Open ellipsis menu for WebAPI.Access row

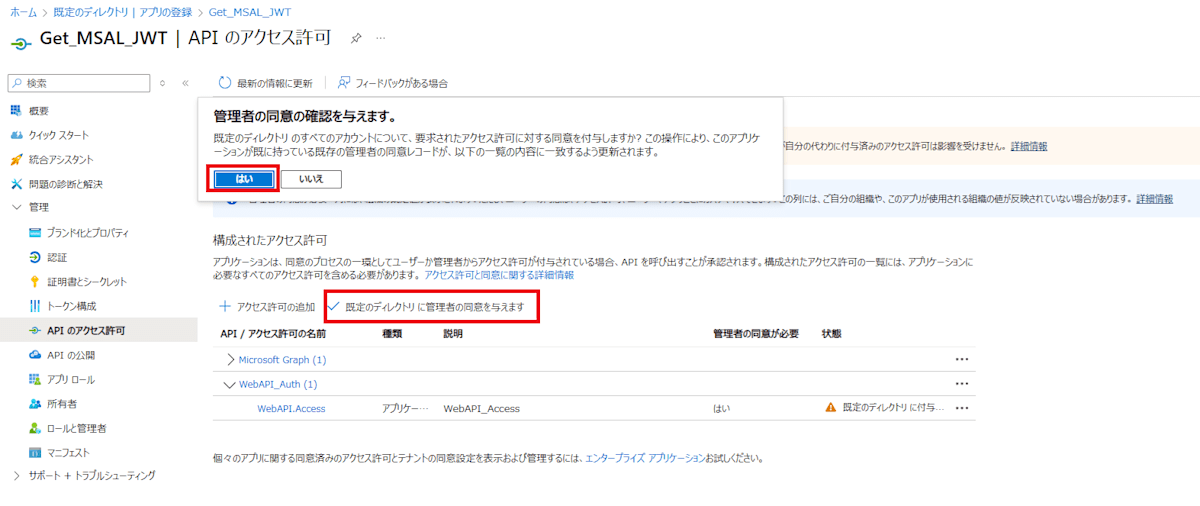[962, 408]
